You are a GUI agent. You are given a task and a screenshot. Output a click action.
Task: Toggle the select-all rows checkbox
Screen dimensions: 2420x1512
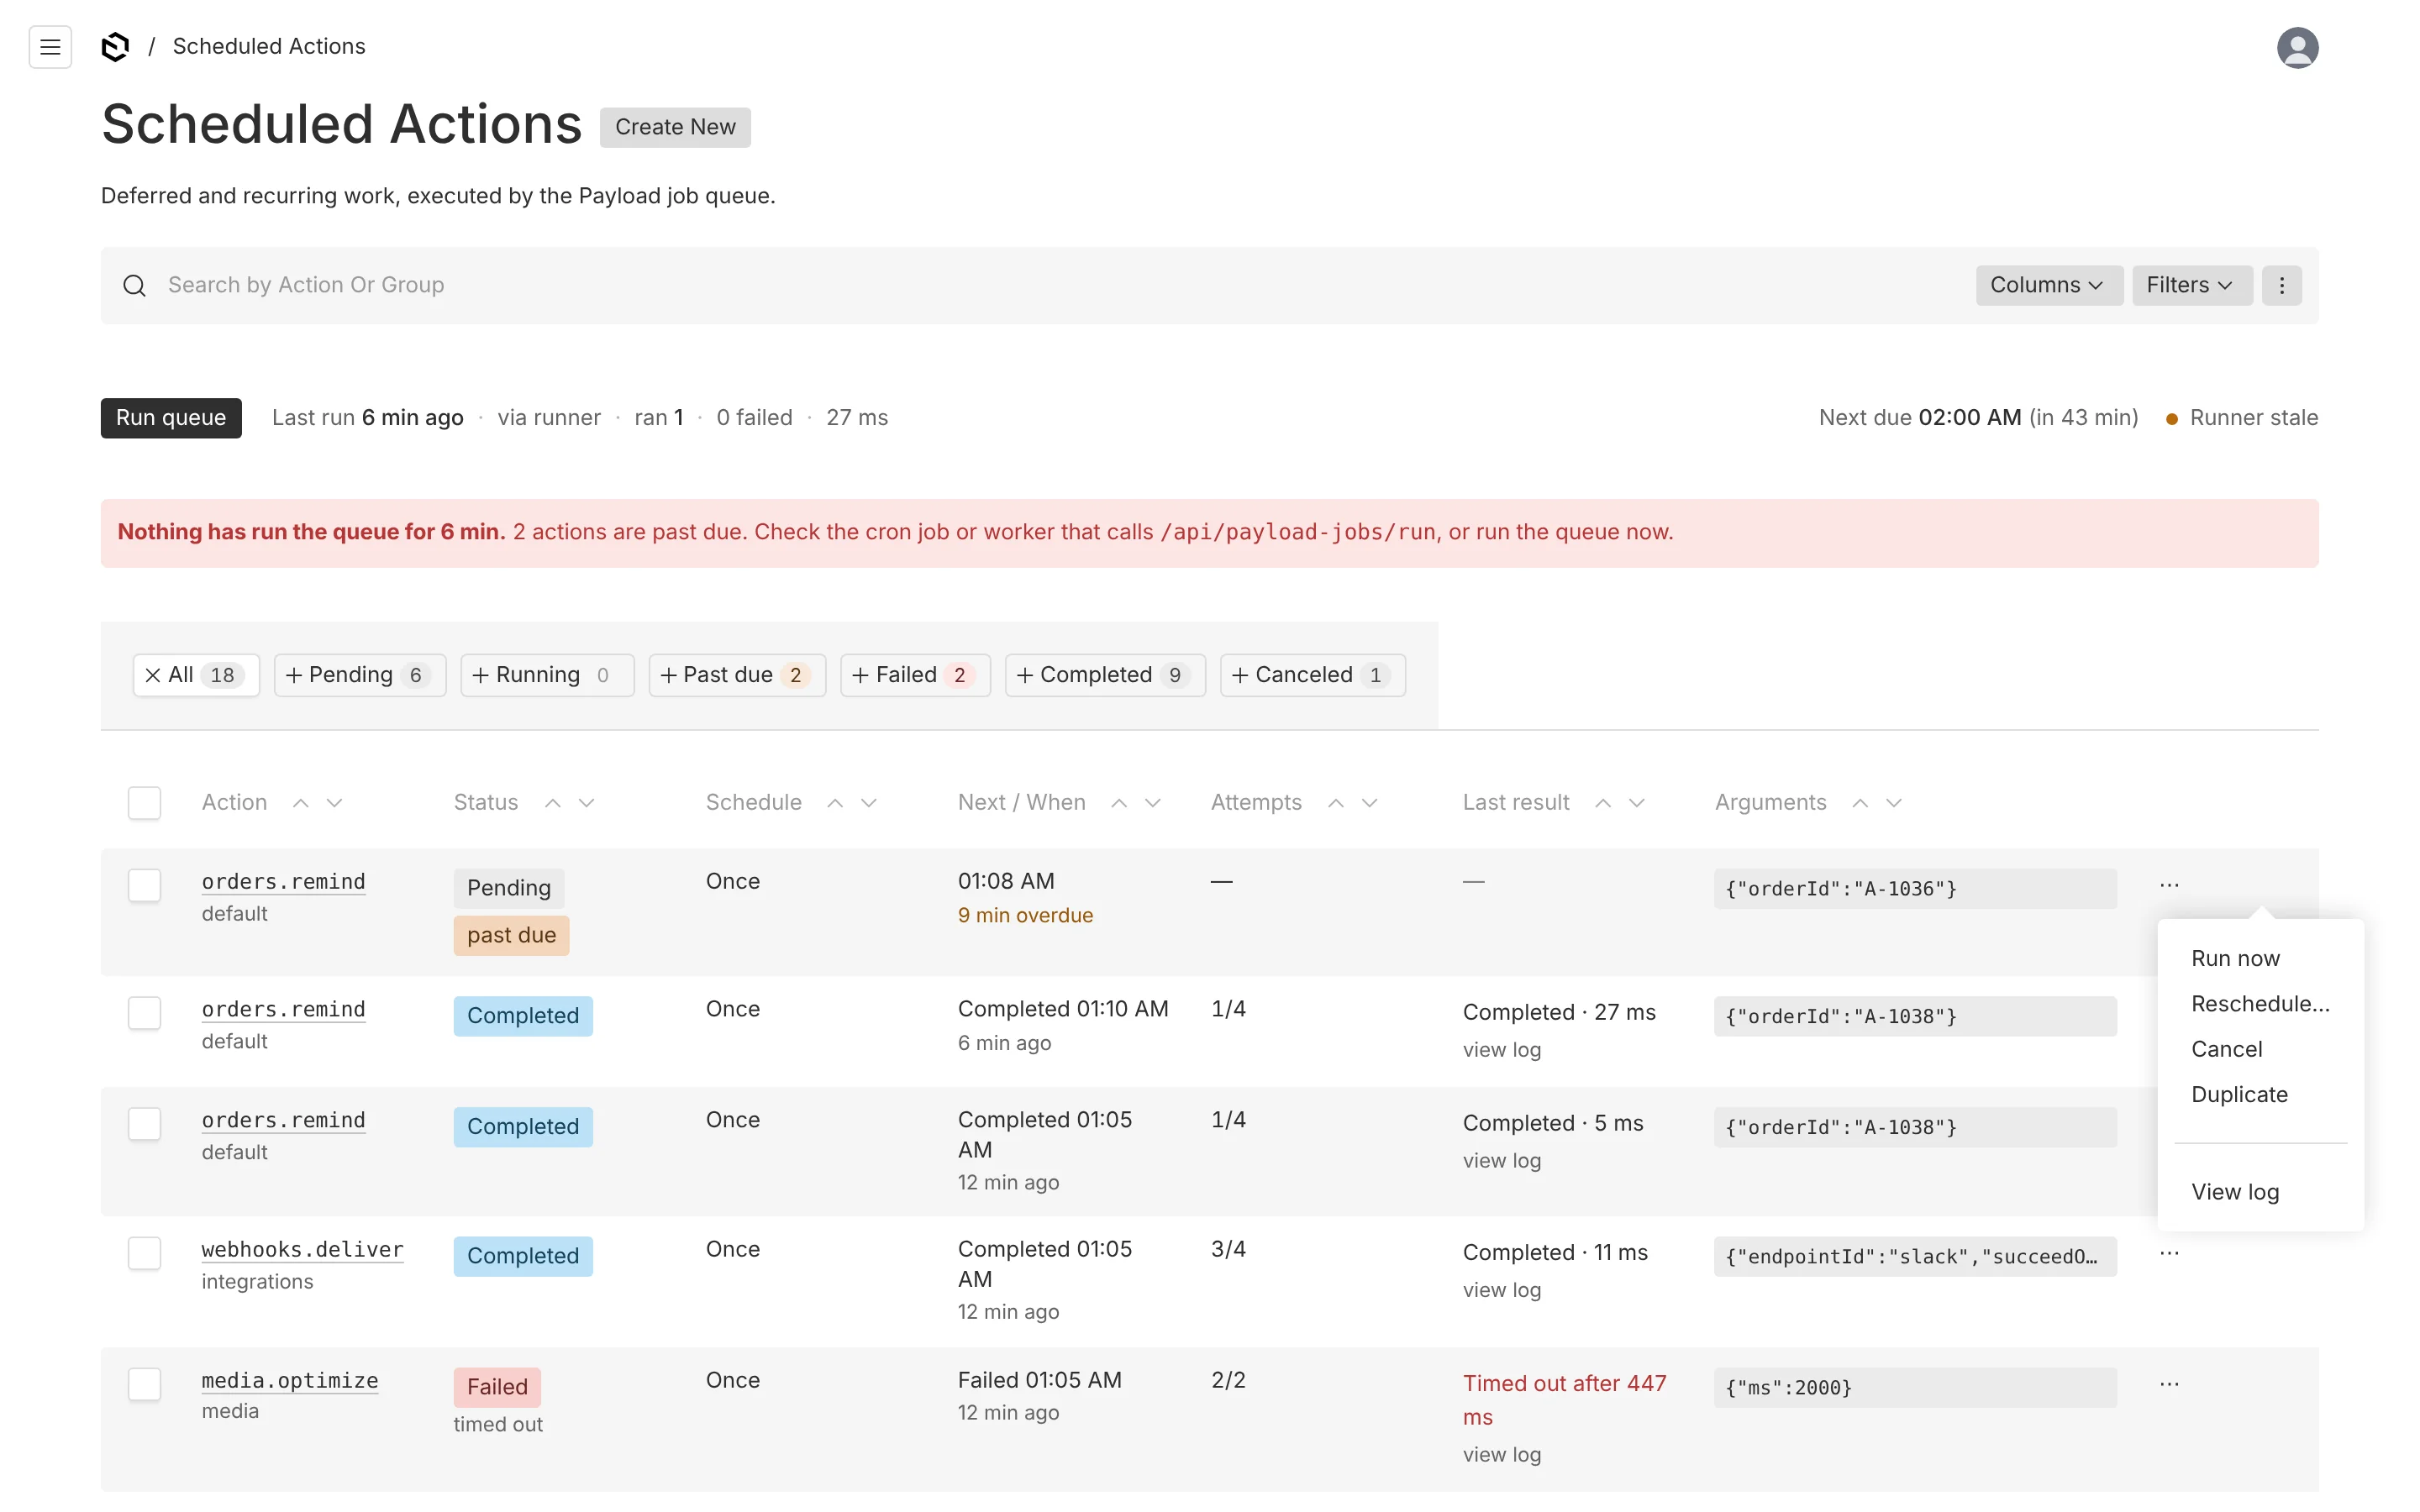tap(144, 803)
